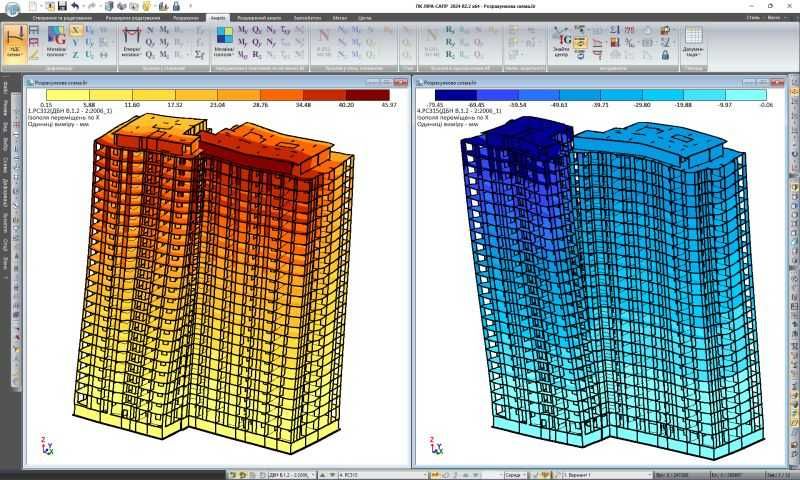Click the plate stress mosaic squares icon
Screen dimensions: 800x480
tap(223, 41)
